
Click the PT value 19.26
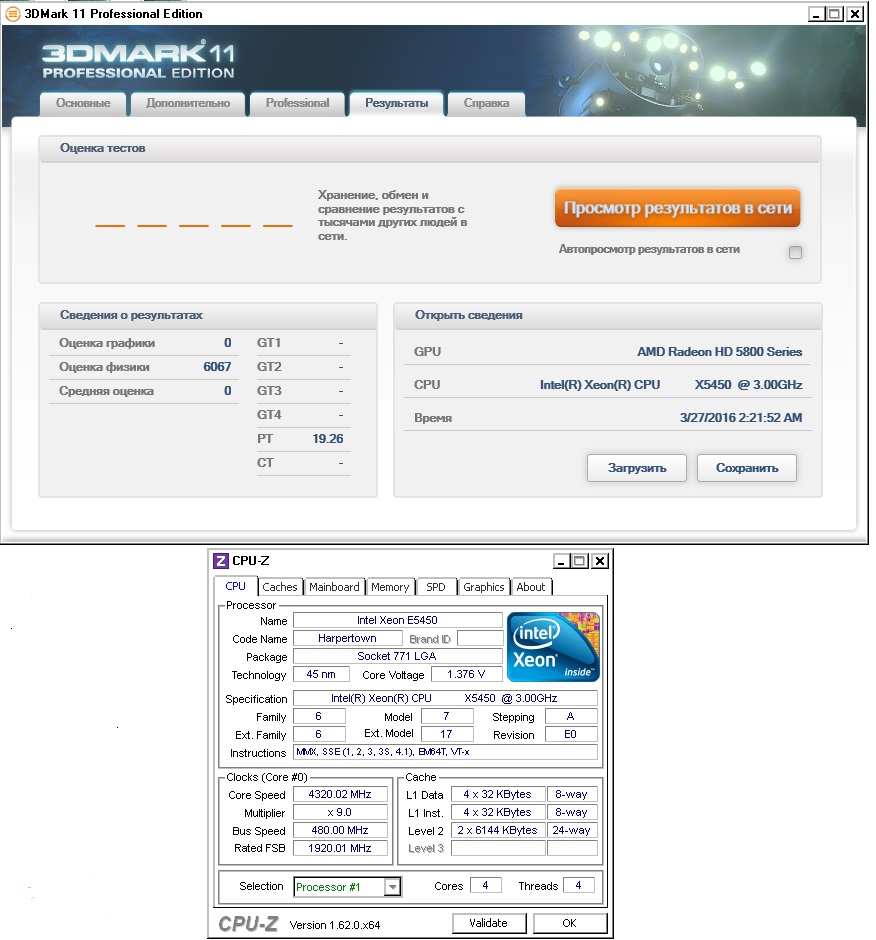click(327, 439)
